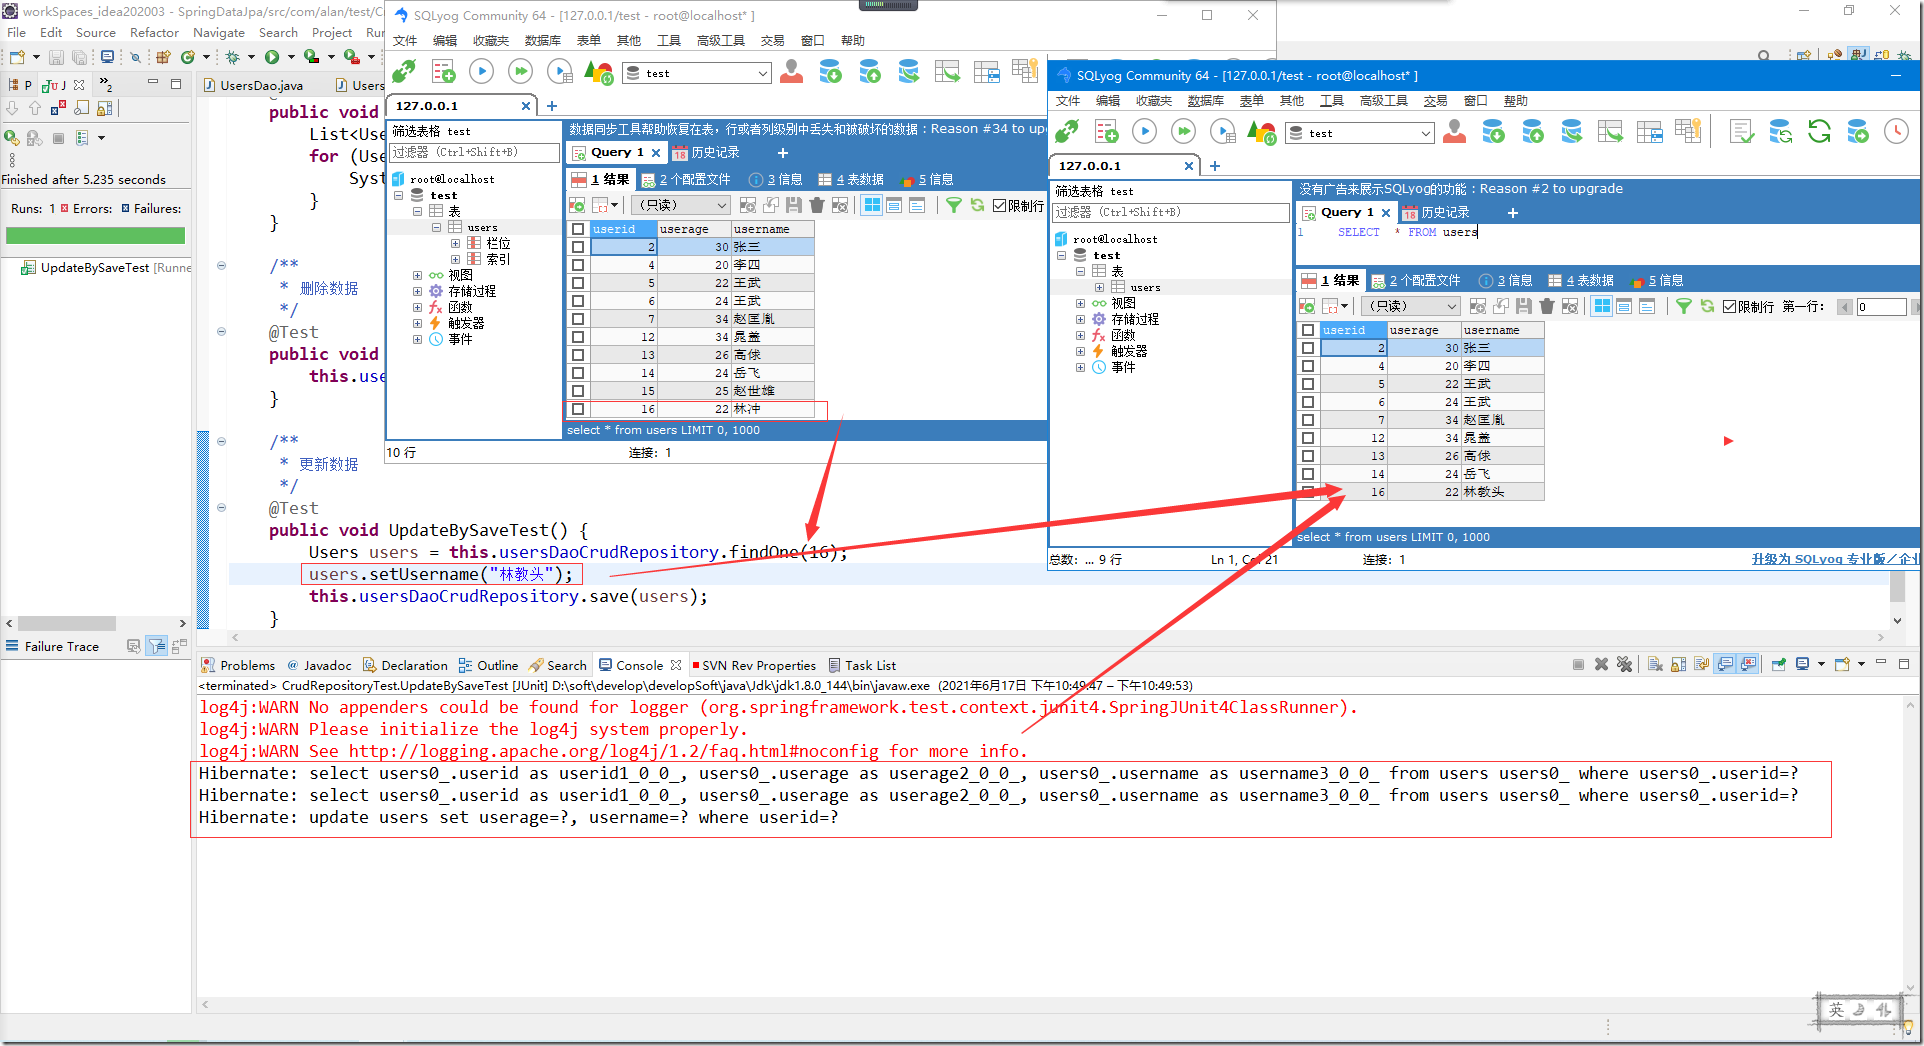Click Remove All Terminated Launches icon in Console

tap(1624, 665)
